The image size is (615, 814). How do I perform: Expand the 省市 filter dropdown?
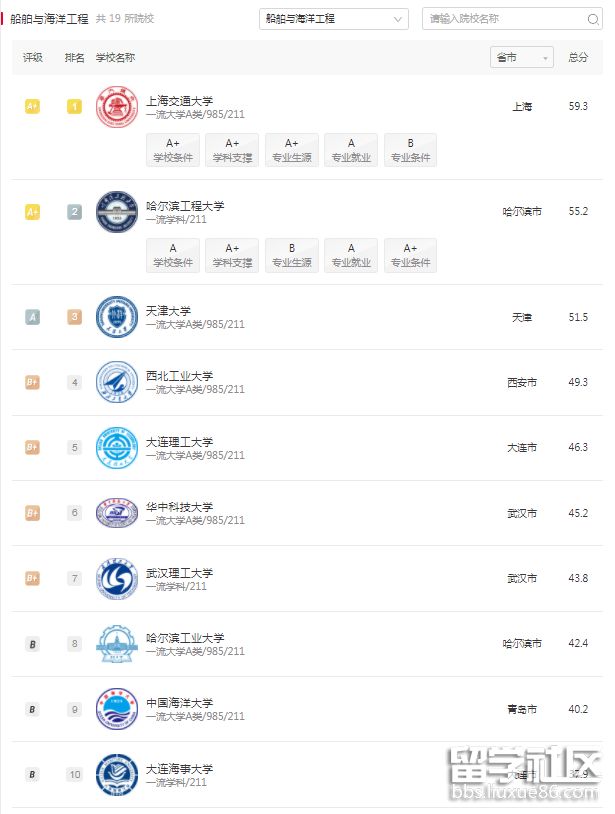tap(520, 57)
